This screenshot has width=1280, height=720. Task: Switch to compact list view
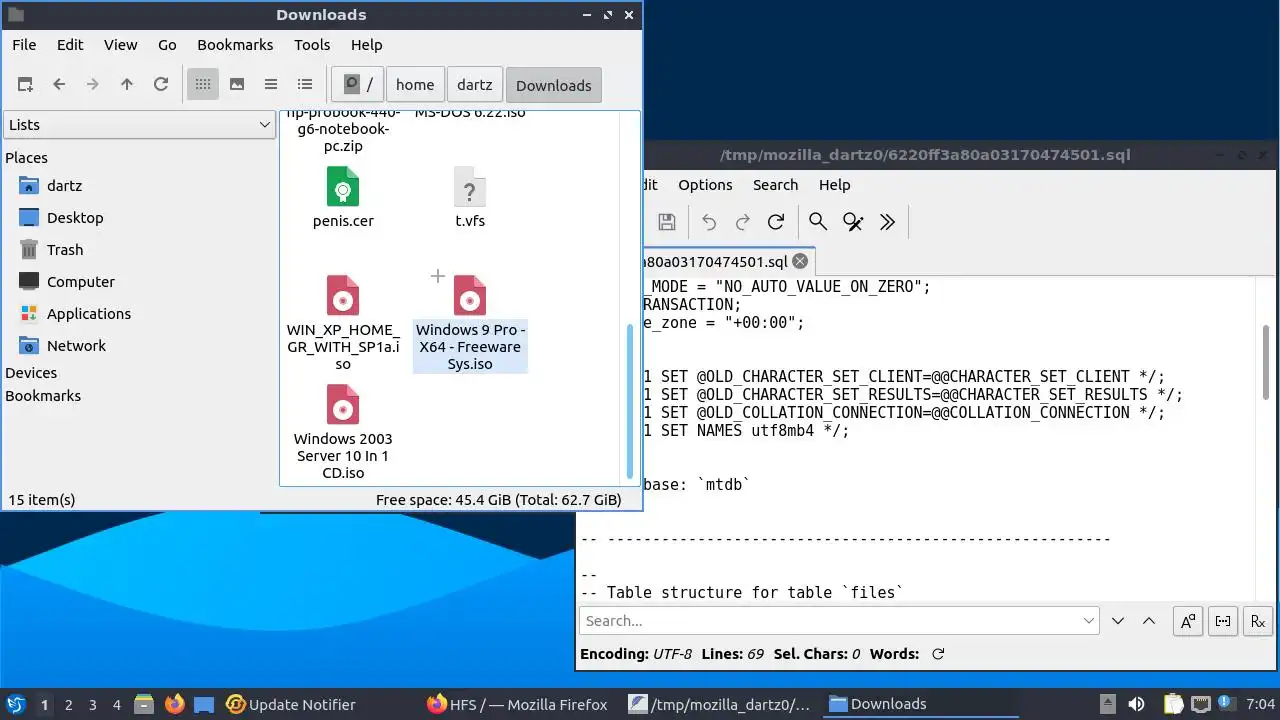(271, 85)
